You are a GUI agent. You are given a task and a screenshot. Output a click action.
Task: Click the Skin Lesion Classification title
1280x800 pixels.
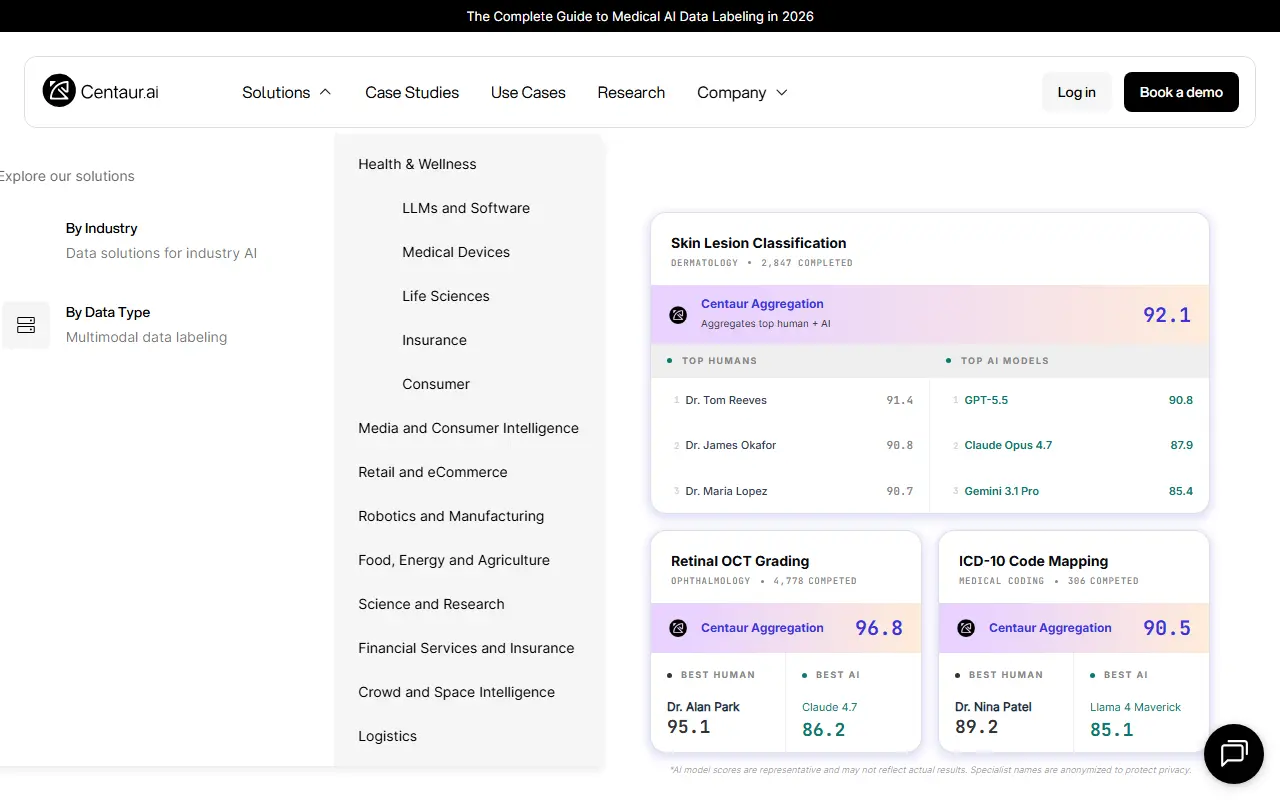click(758, 243)
